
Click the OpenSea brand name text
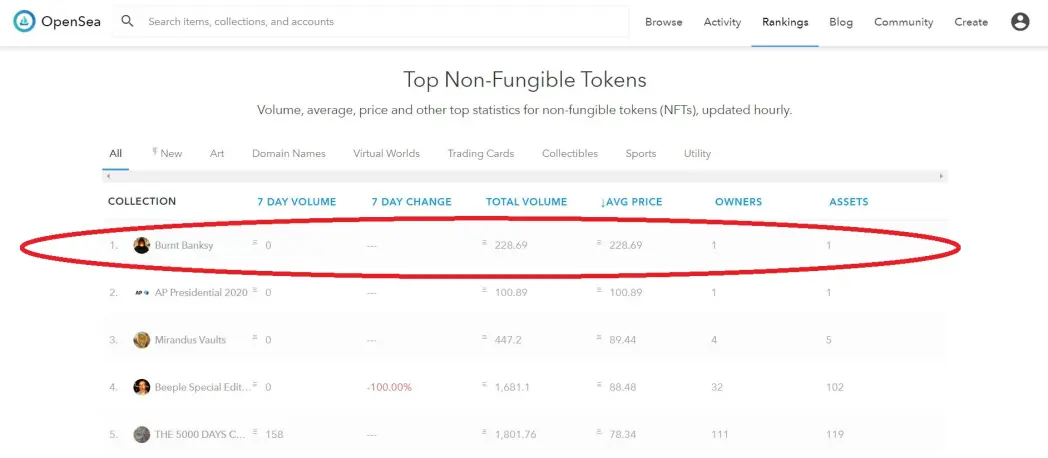click(71, 21)
